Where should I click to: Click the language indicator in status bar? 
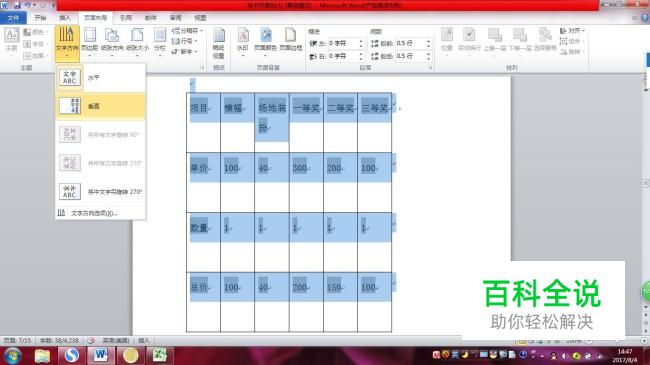116,341
